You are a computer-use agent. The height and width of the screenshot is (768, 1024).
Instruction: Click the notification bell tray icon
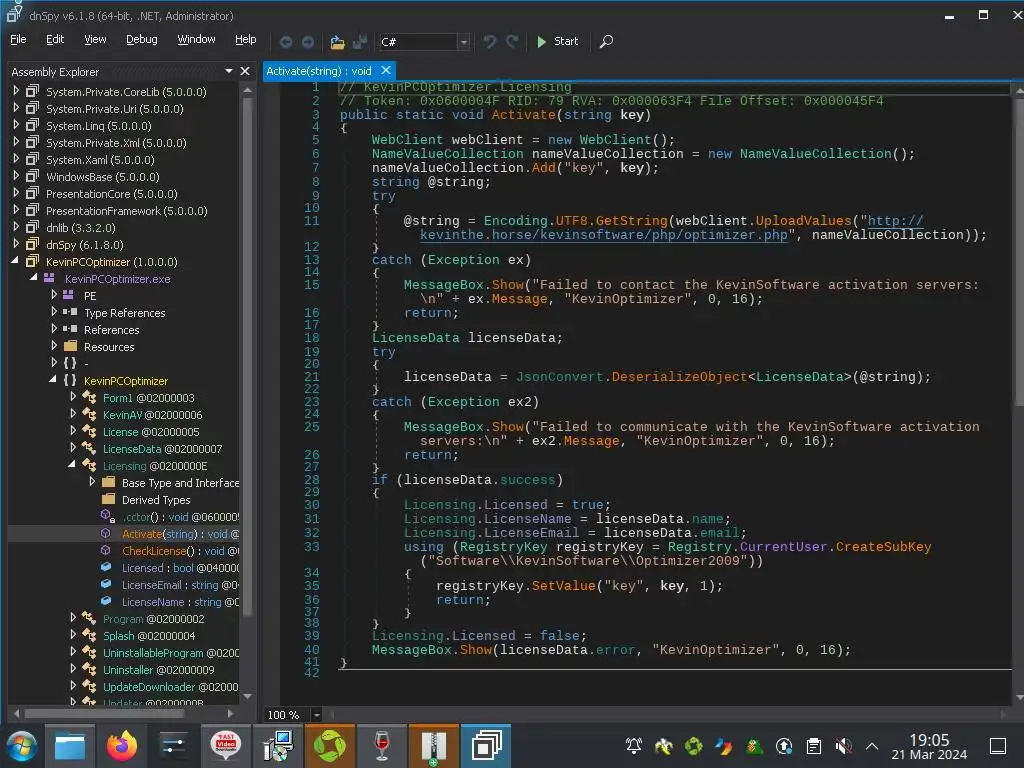point(633,745)
